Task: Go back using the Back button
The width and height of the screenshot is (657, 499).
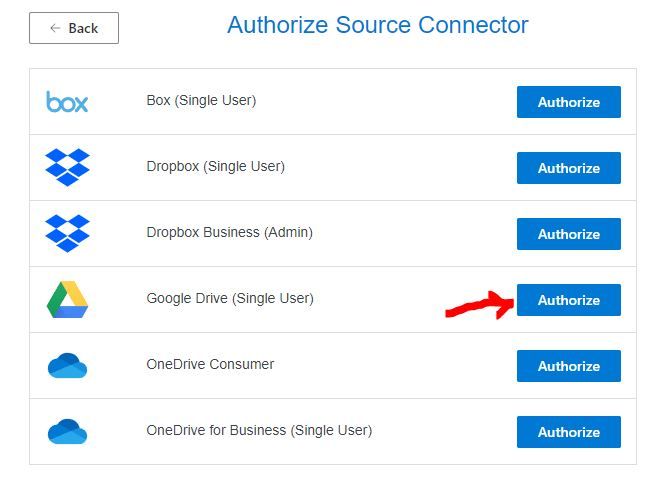Action: [74, 28]
